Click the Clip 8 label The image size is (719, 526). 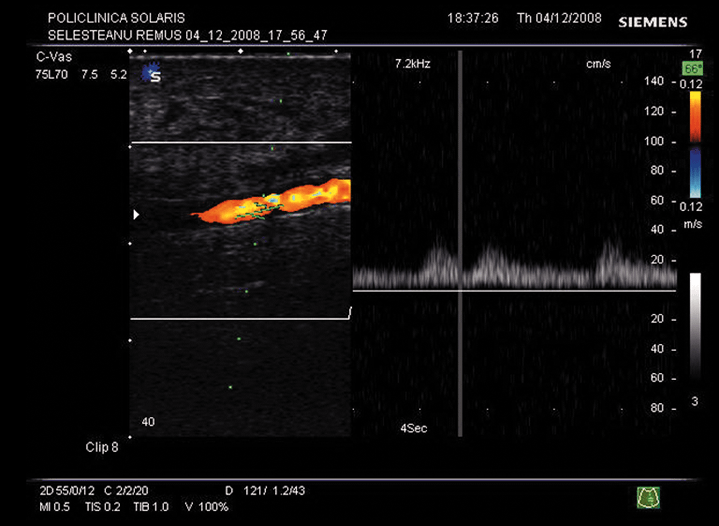click(x=102, y=447)
